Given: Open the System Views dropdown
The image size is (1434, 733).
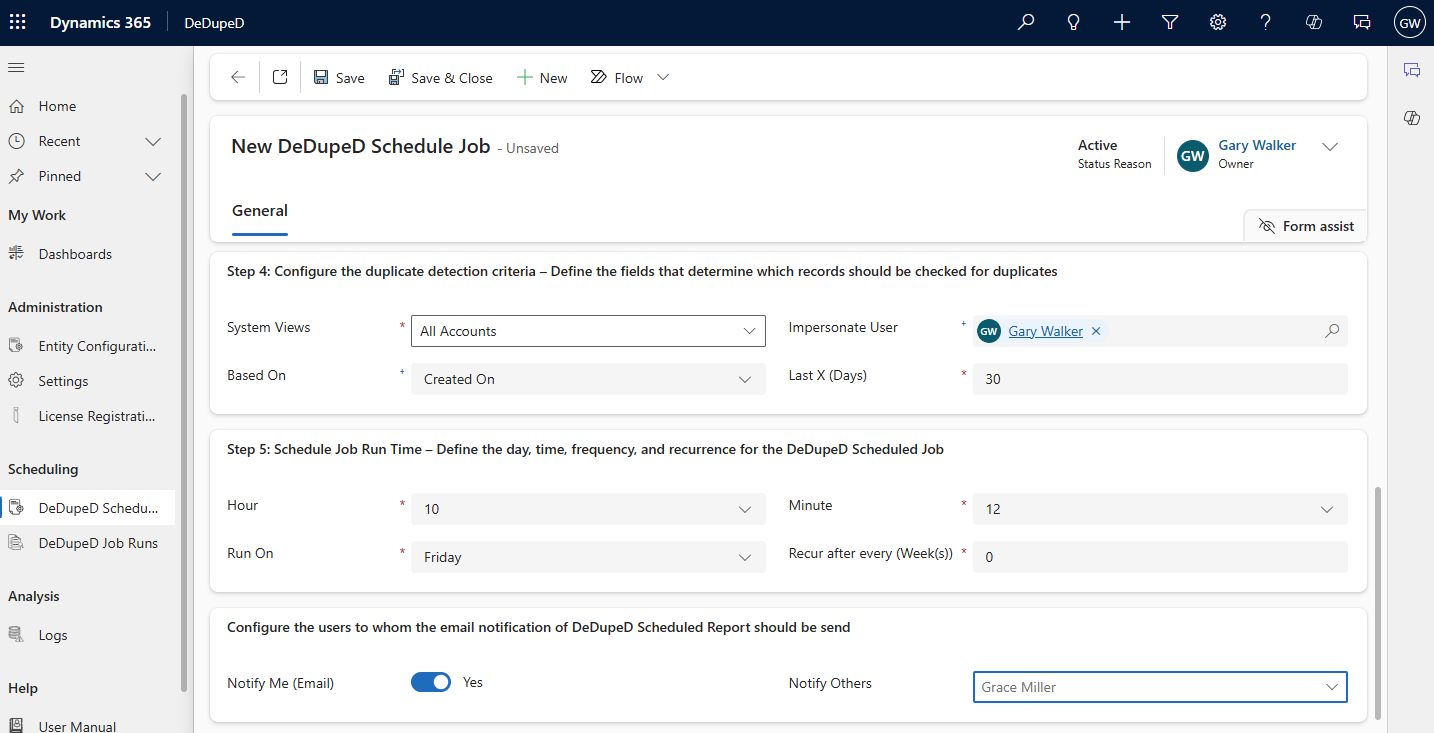Looking at the screenshot, I should [588, 331].
